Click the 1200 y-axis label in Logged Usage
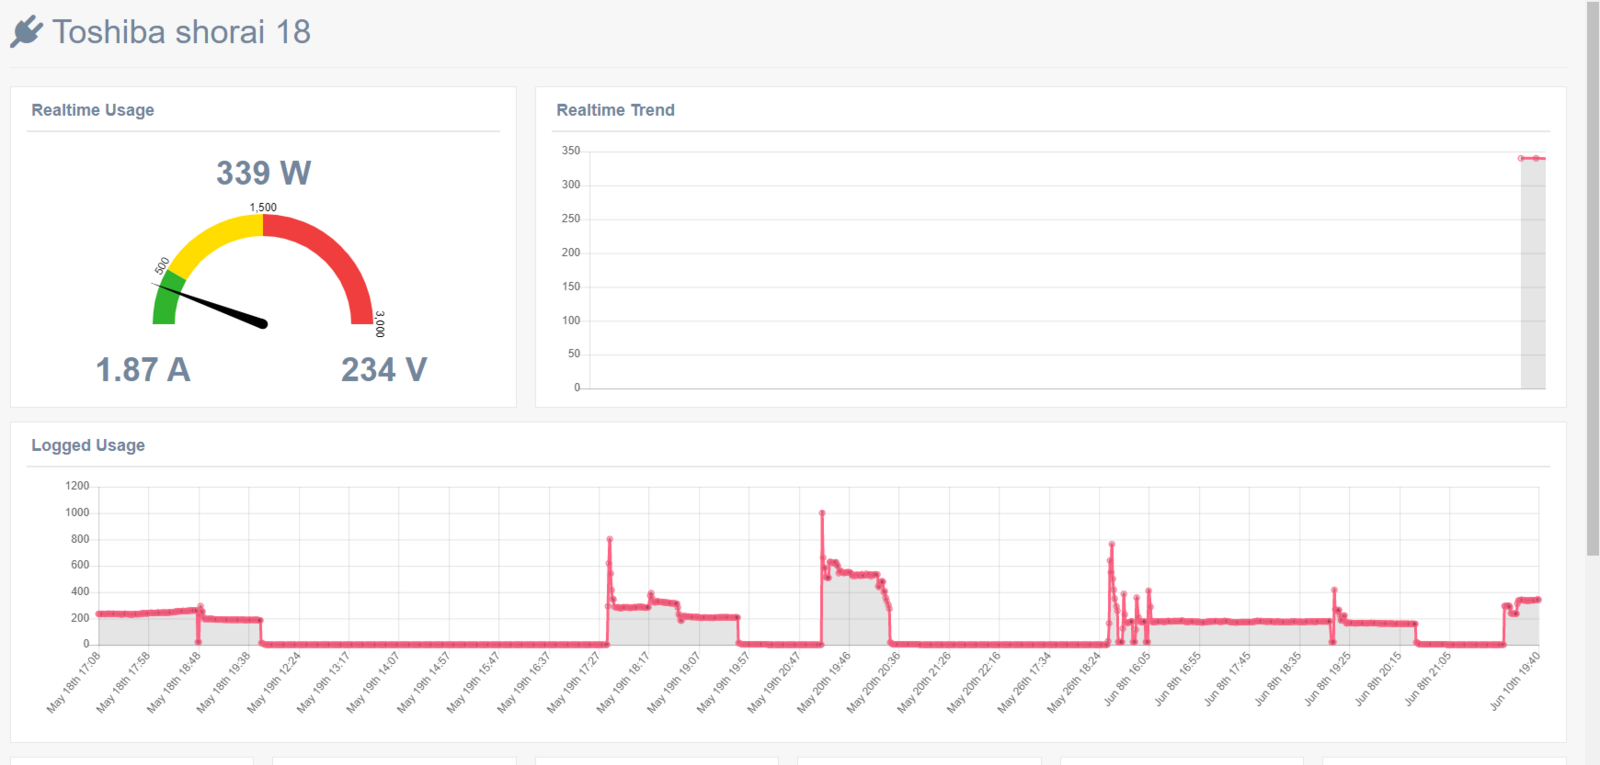Viewport: 1600px width, 765px height. (77, 486)
